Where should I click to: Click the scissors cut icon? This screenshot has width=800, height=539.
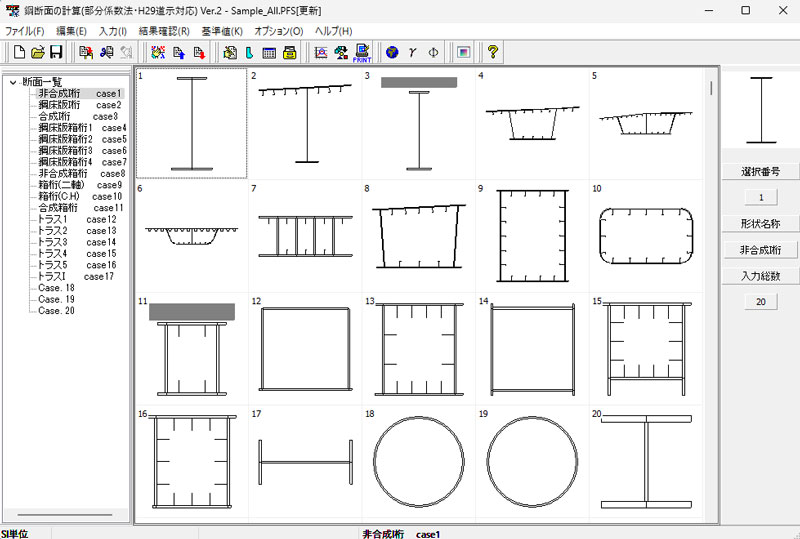tap(106, 52)
